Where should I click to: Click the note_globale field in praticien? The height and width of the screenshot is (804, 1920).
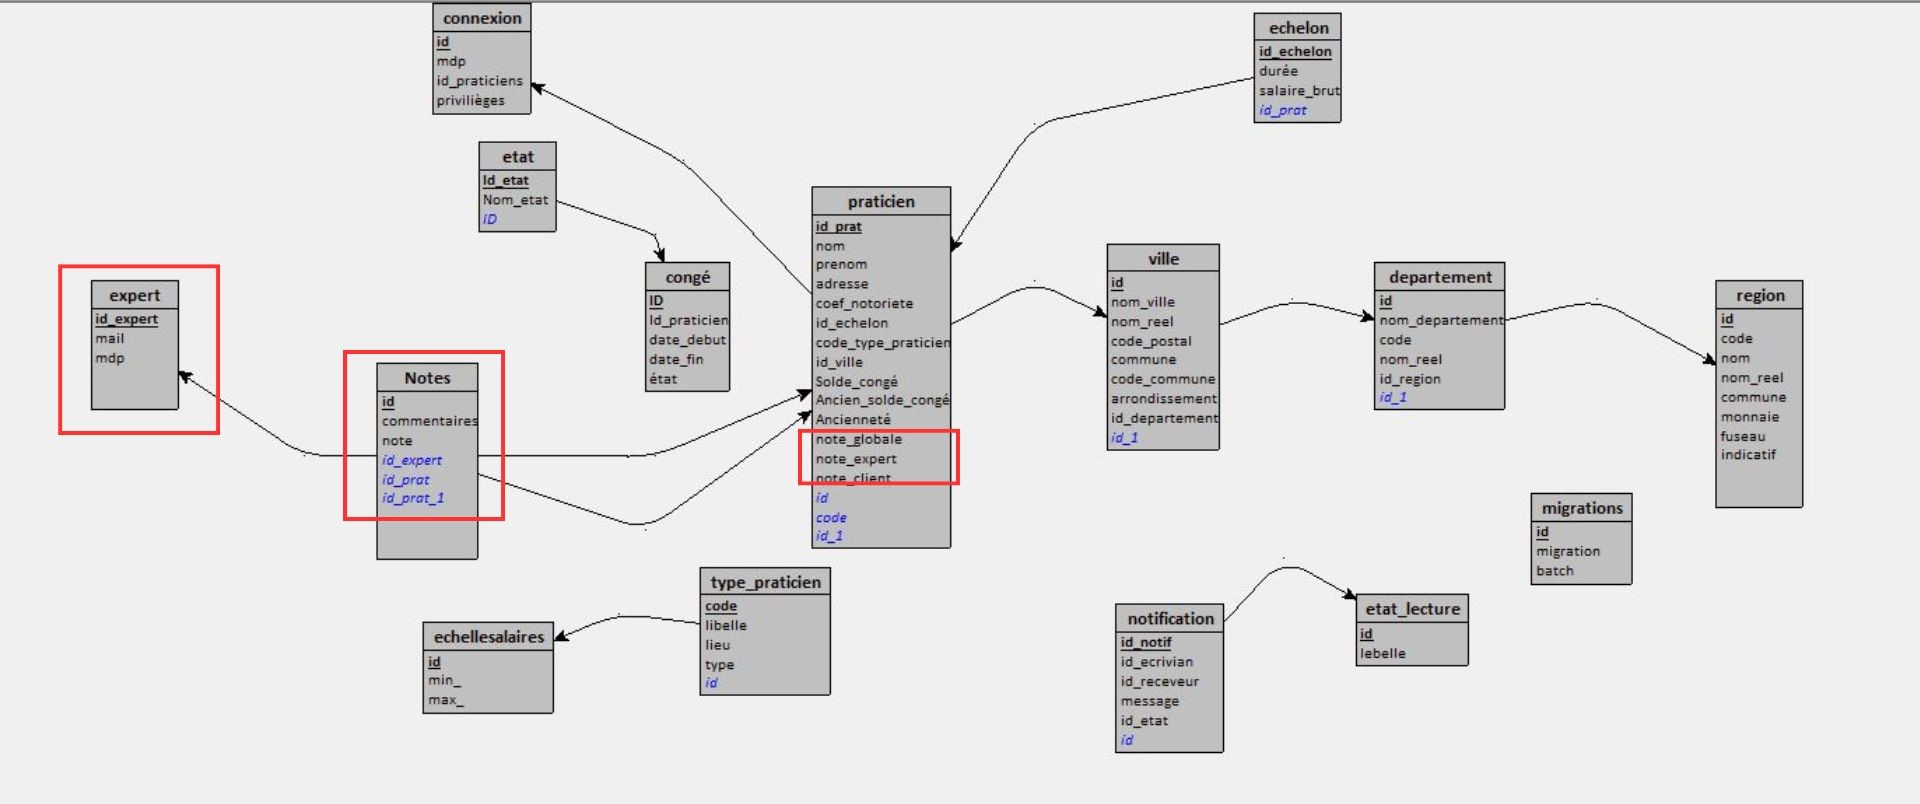coord(858,439)
